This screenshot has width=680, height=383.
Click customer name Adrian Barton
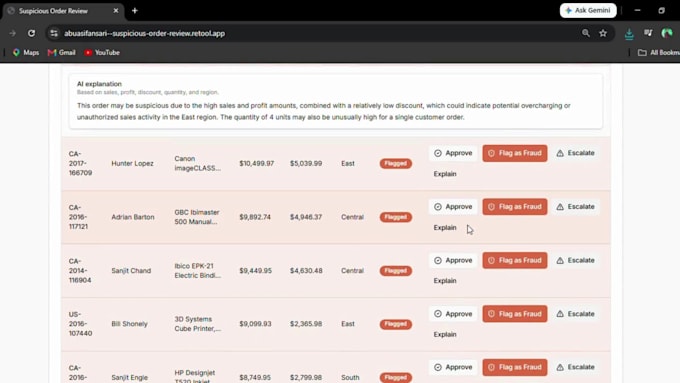tap(133, 217)
